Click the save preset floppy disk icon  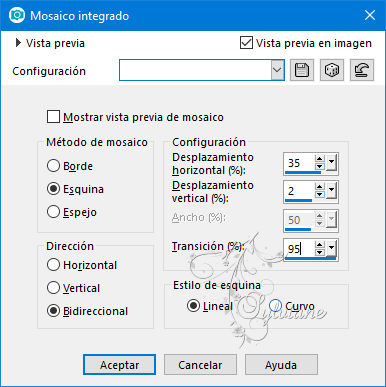[x=302, y=70]
